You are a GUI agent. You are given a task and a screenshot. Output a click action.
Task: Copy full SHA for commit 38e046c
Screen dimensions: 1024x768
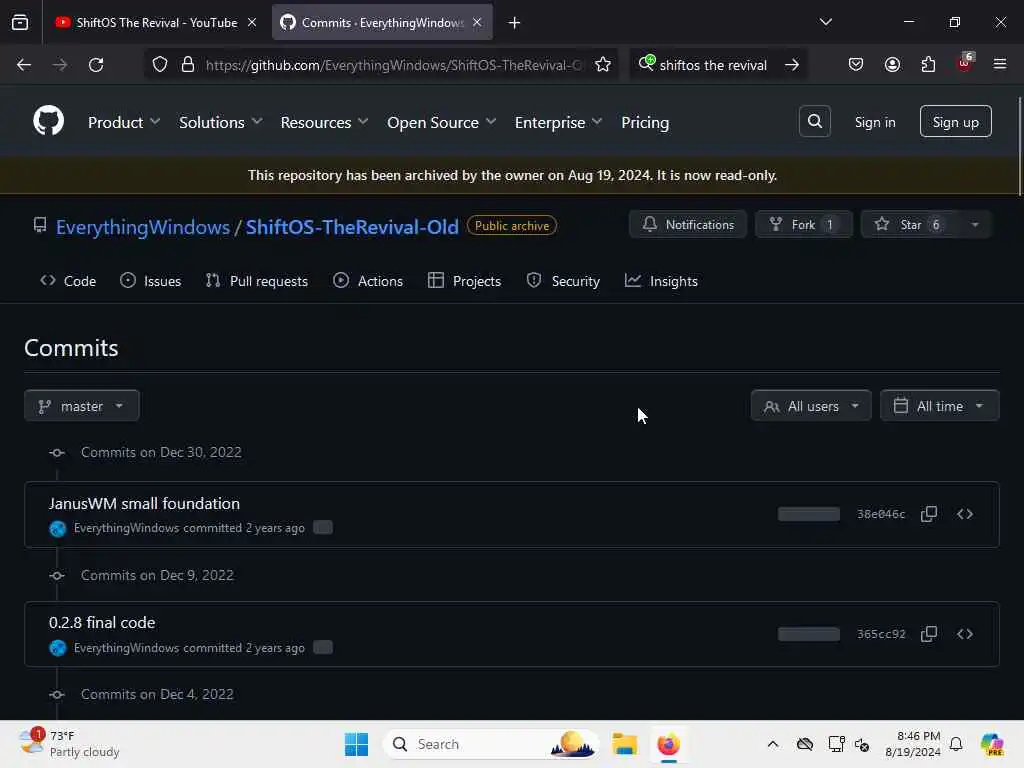click(x=929, y=514)
